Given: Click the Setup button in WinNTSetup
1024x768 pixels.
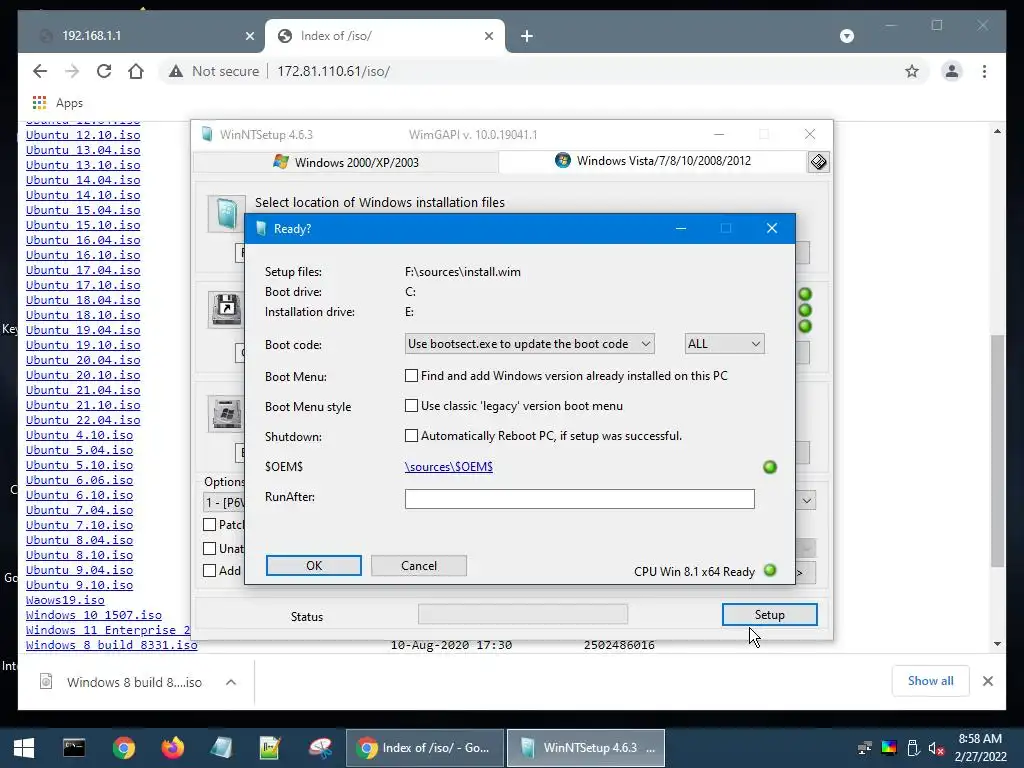Looking at the screenshot, I should tap(769, 615).
